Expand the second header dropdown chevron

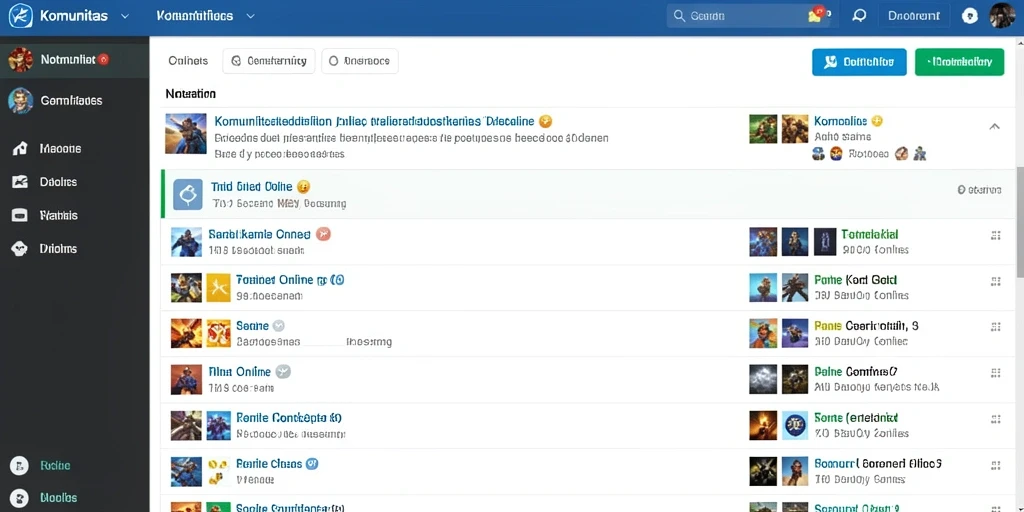[250, 16]
